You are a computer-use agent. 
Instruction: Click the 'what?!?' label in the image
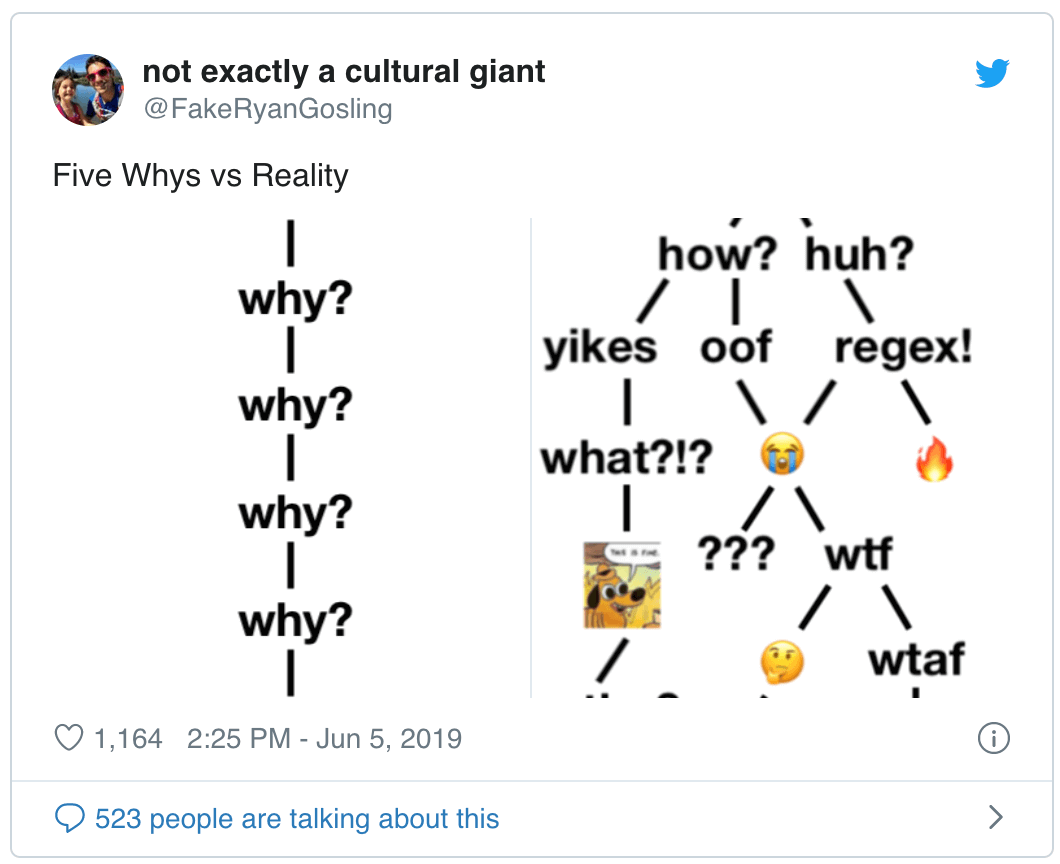click(627, 457)
